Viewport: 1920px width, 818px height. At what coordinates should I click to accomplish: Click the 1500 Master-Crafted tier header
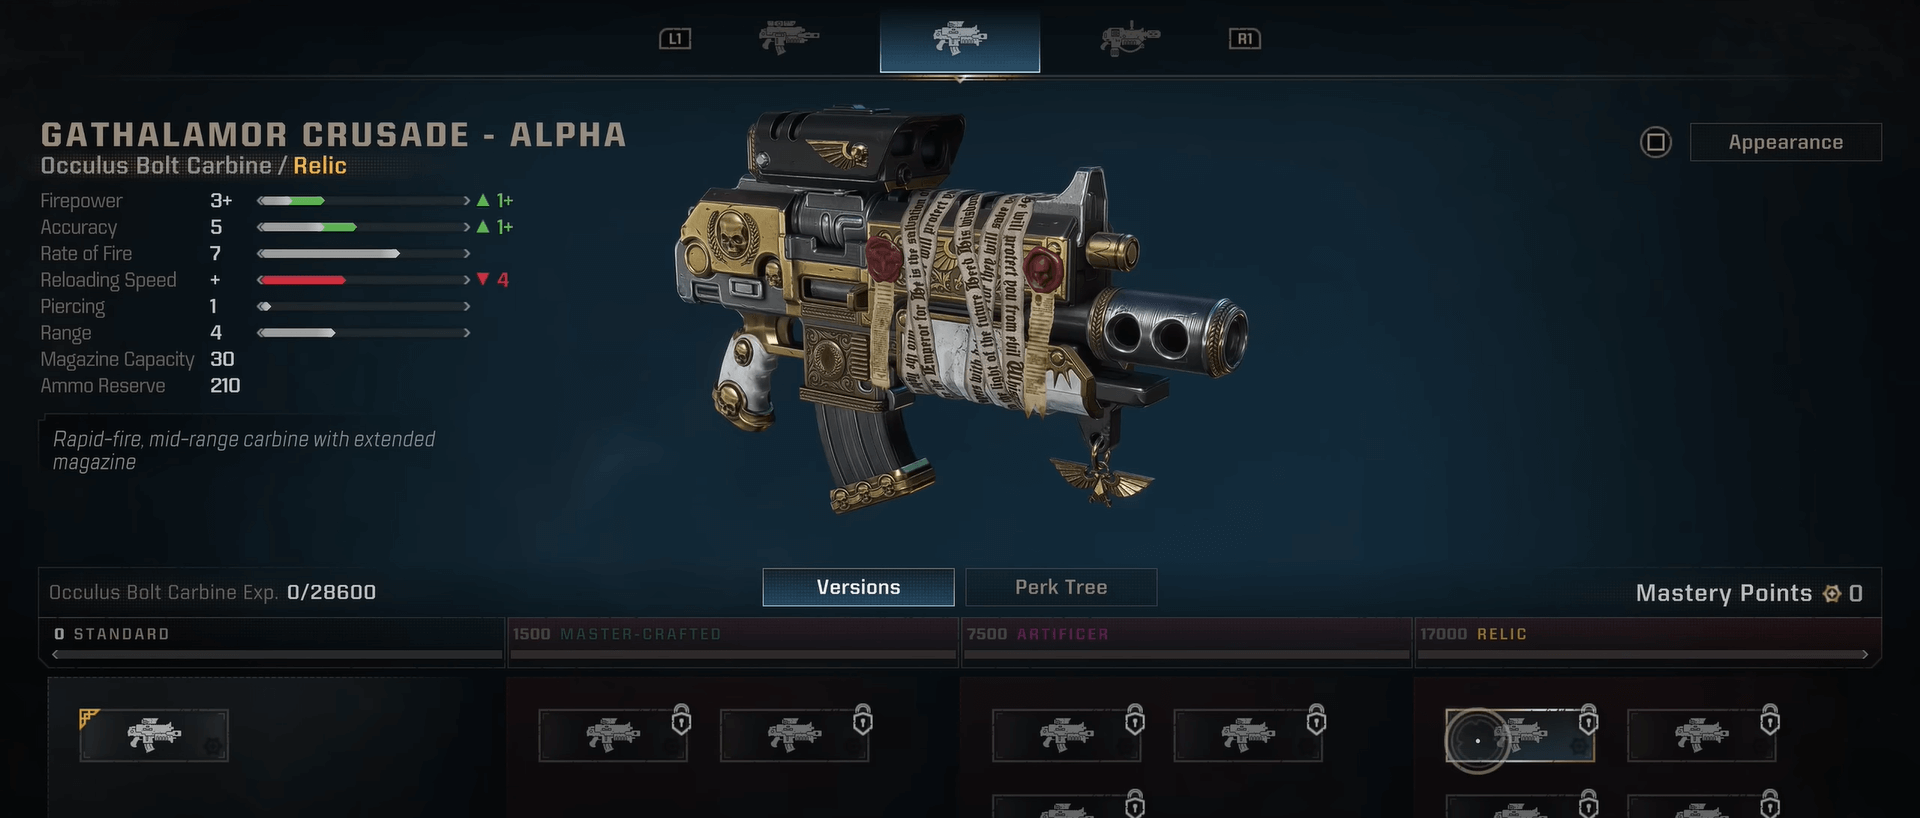point(617,634)
